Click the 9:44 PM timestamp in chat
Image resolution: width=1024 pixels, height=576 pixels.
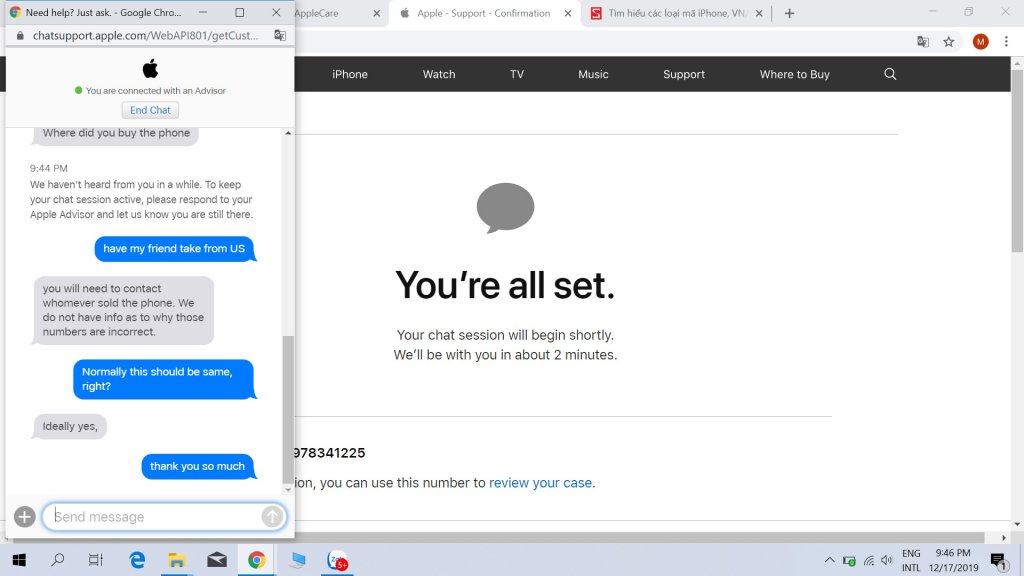click(49, 168)
